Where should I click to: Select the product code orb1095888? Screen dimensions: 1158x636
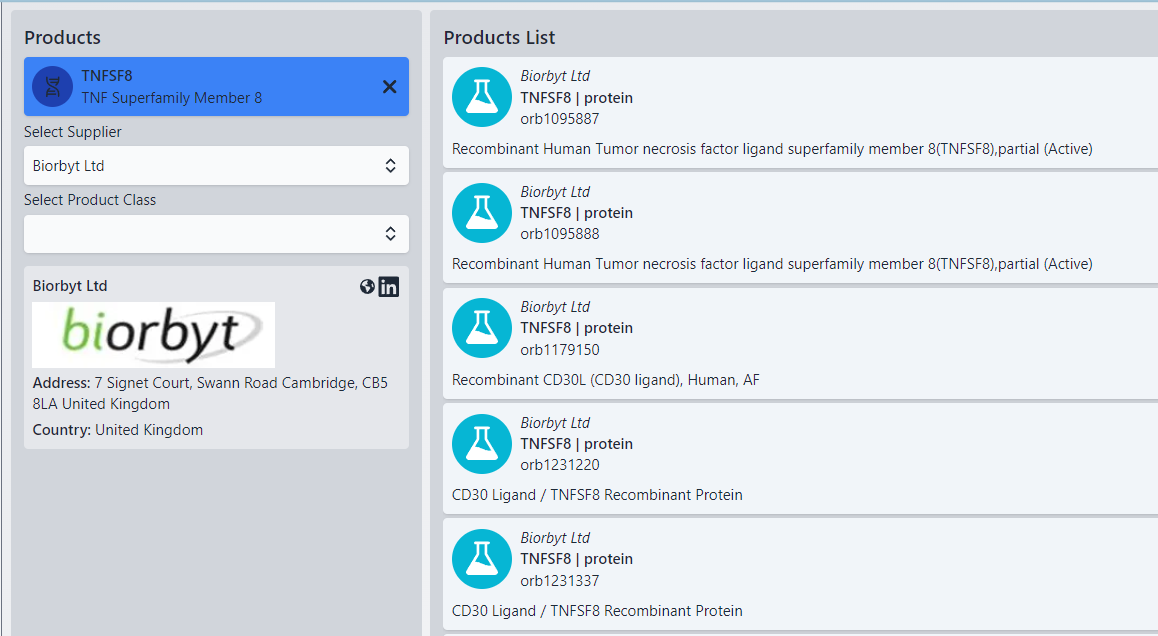560,234
